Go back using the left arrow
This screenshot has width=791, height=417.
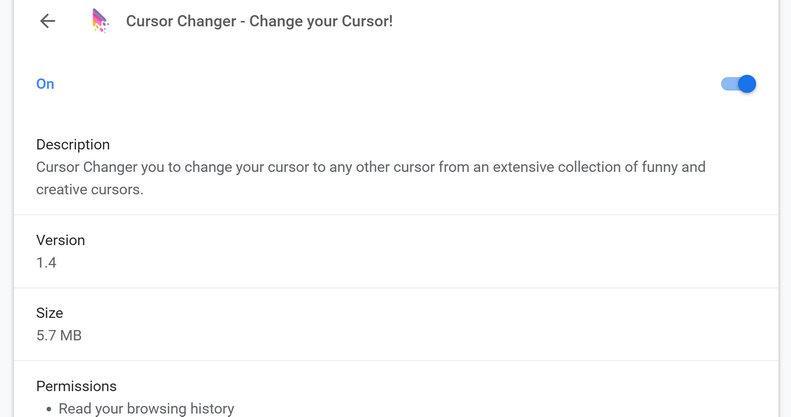[47, 21]
